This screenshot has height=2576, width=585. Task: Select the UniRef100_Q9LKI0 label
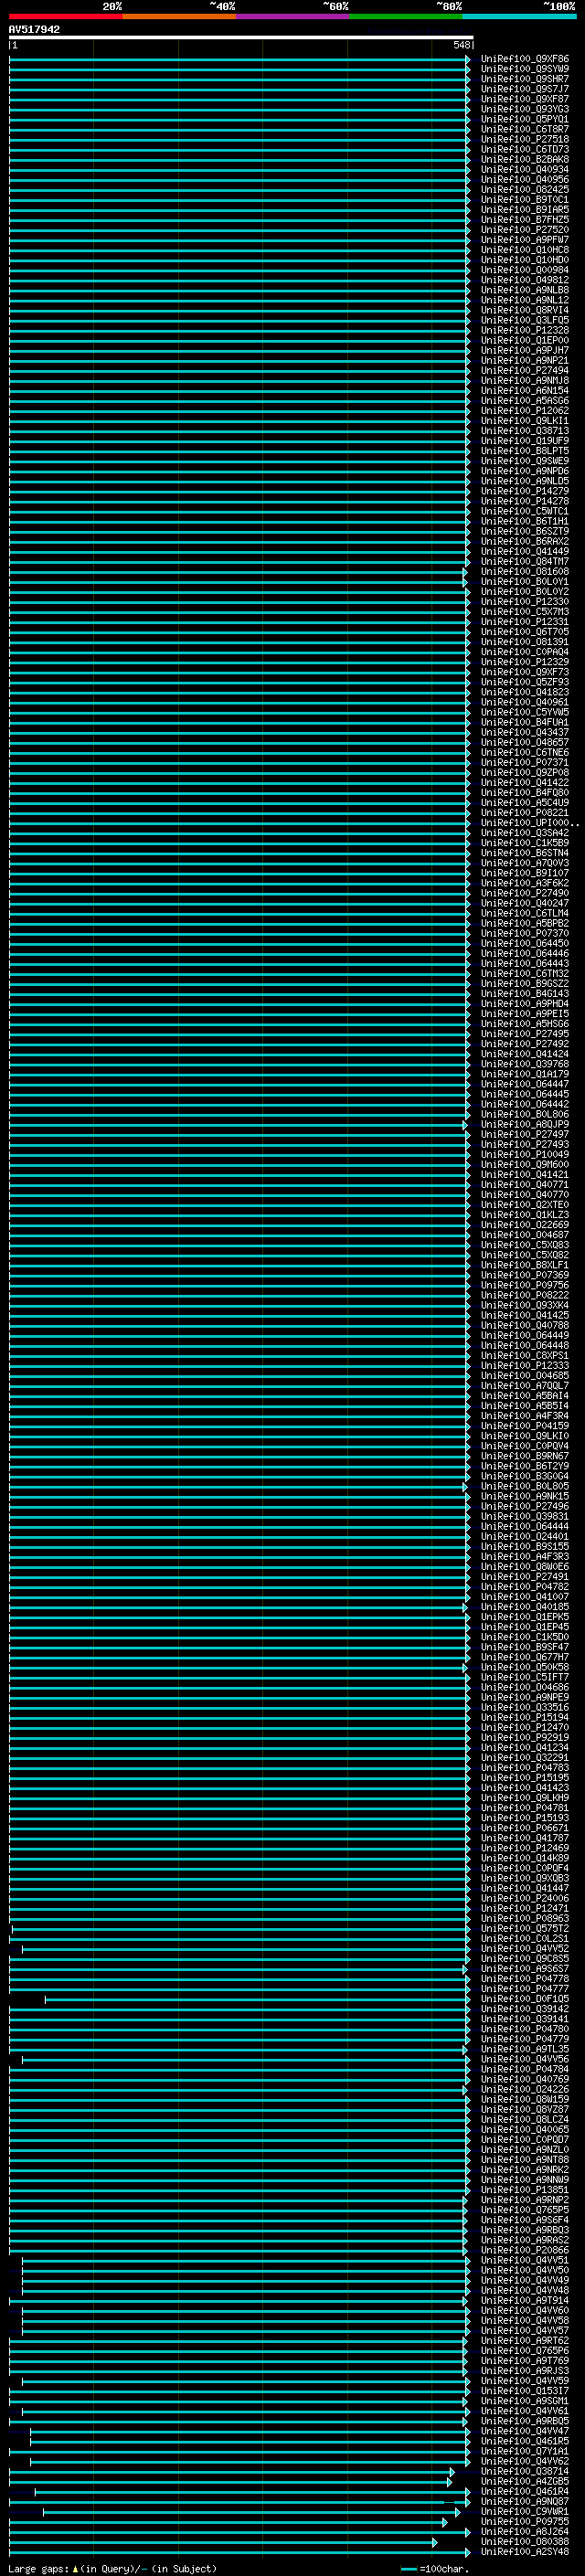click(x=525, y=1435)
